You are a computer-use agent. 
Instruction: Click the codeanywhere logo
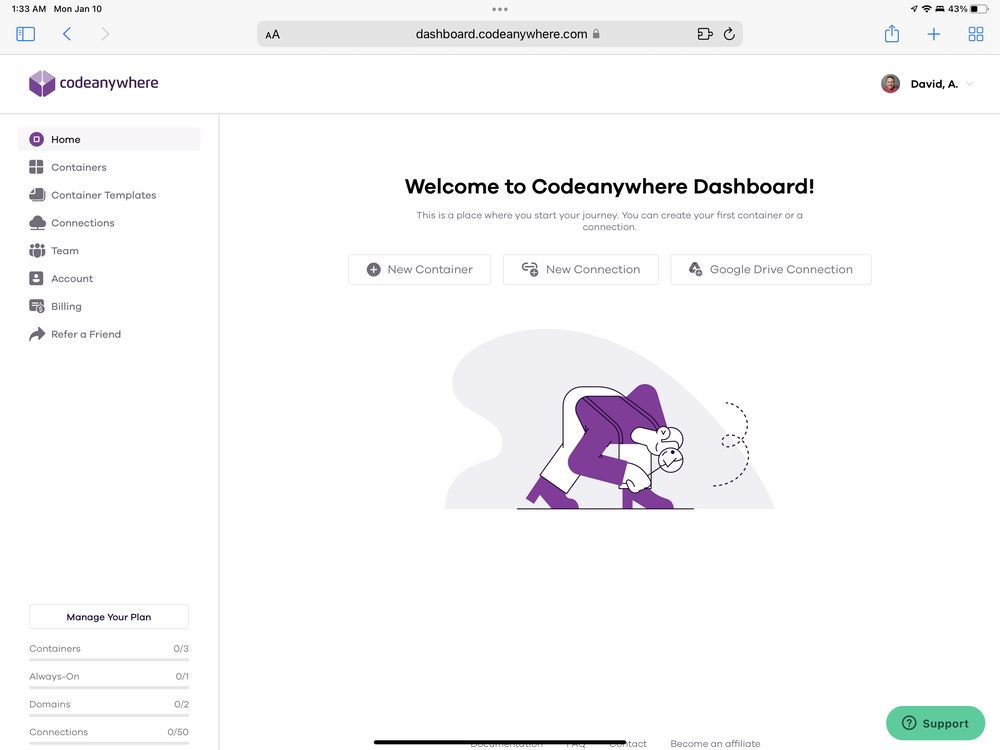94,84
